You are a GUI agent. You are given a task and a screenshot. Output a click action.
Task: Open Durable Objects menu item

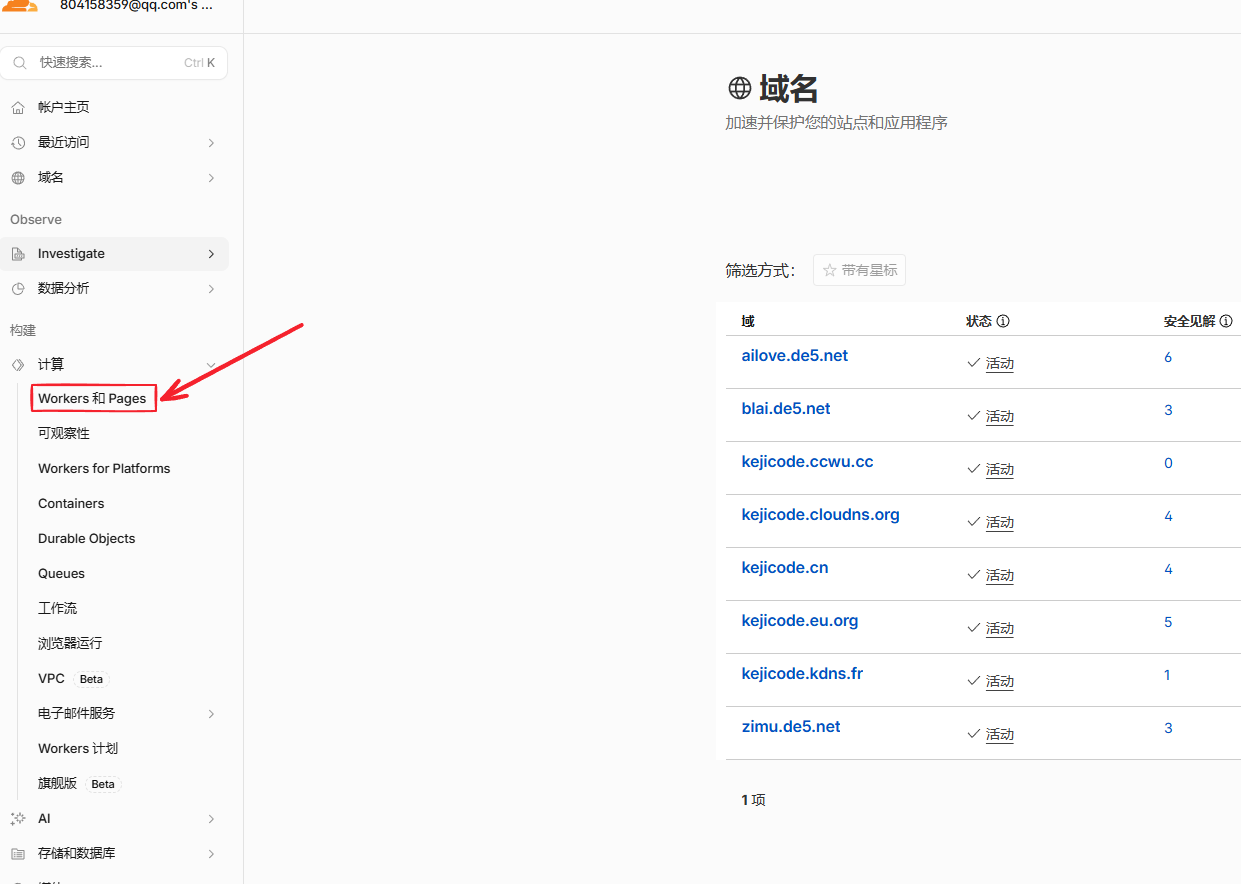(86, 538)
